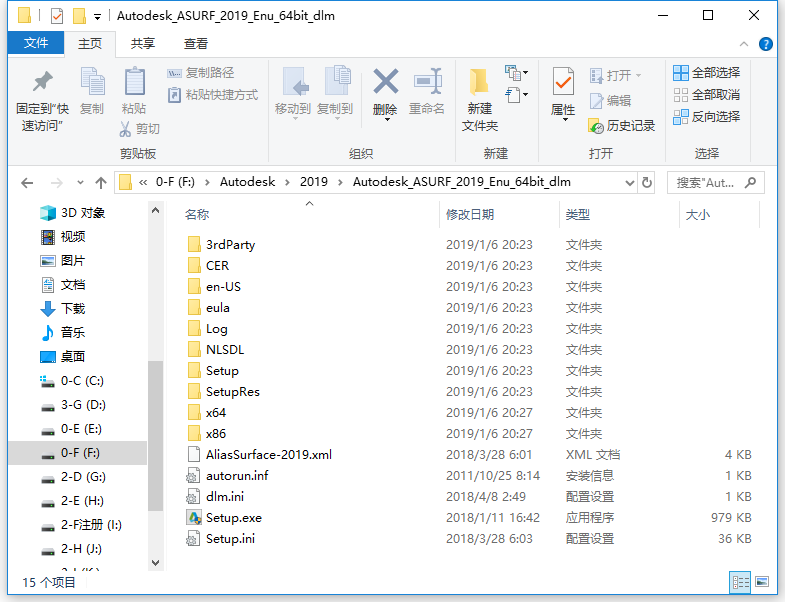Click the Properties checkmark icon
This screenshot has width=785, height=602.
click(563, 81)
